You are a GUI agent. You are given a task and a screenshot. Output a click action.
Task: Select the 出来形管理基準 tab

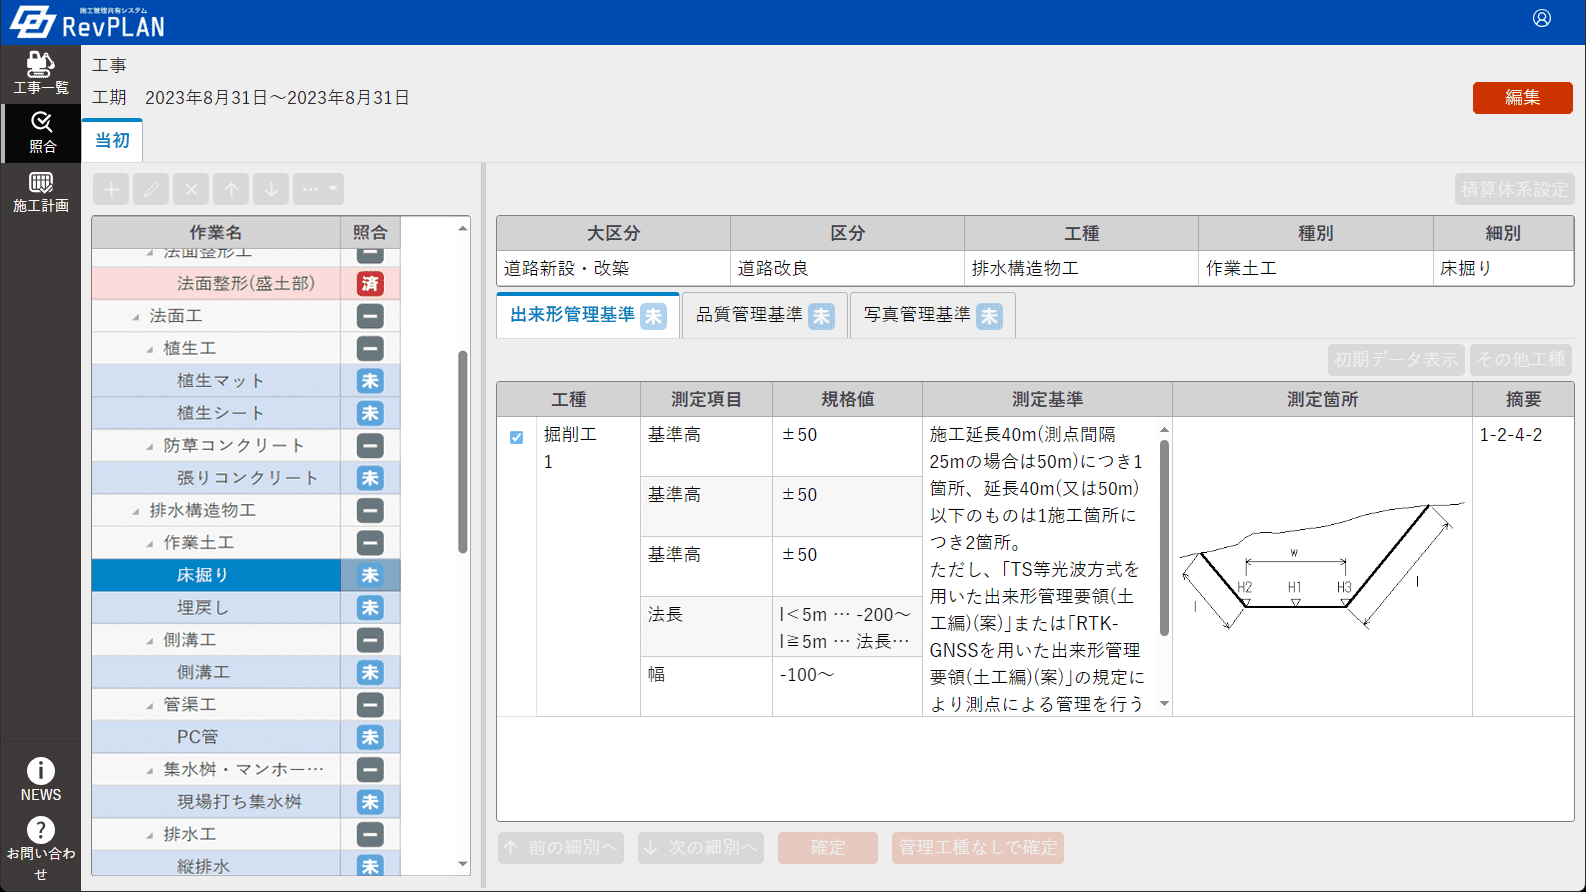[588, 315]
